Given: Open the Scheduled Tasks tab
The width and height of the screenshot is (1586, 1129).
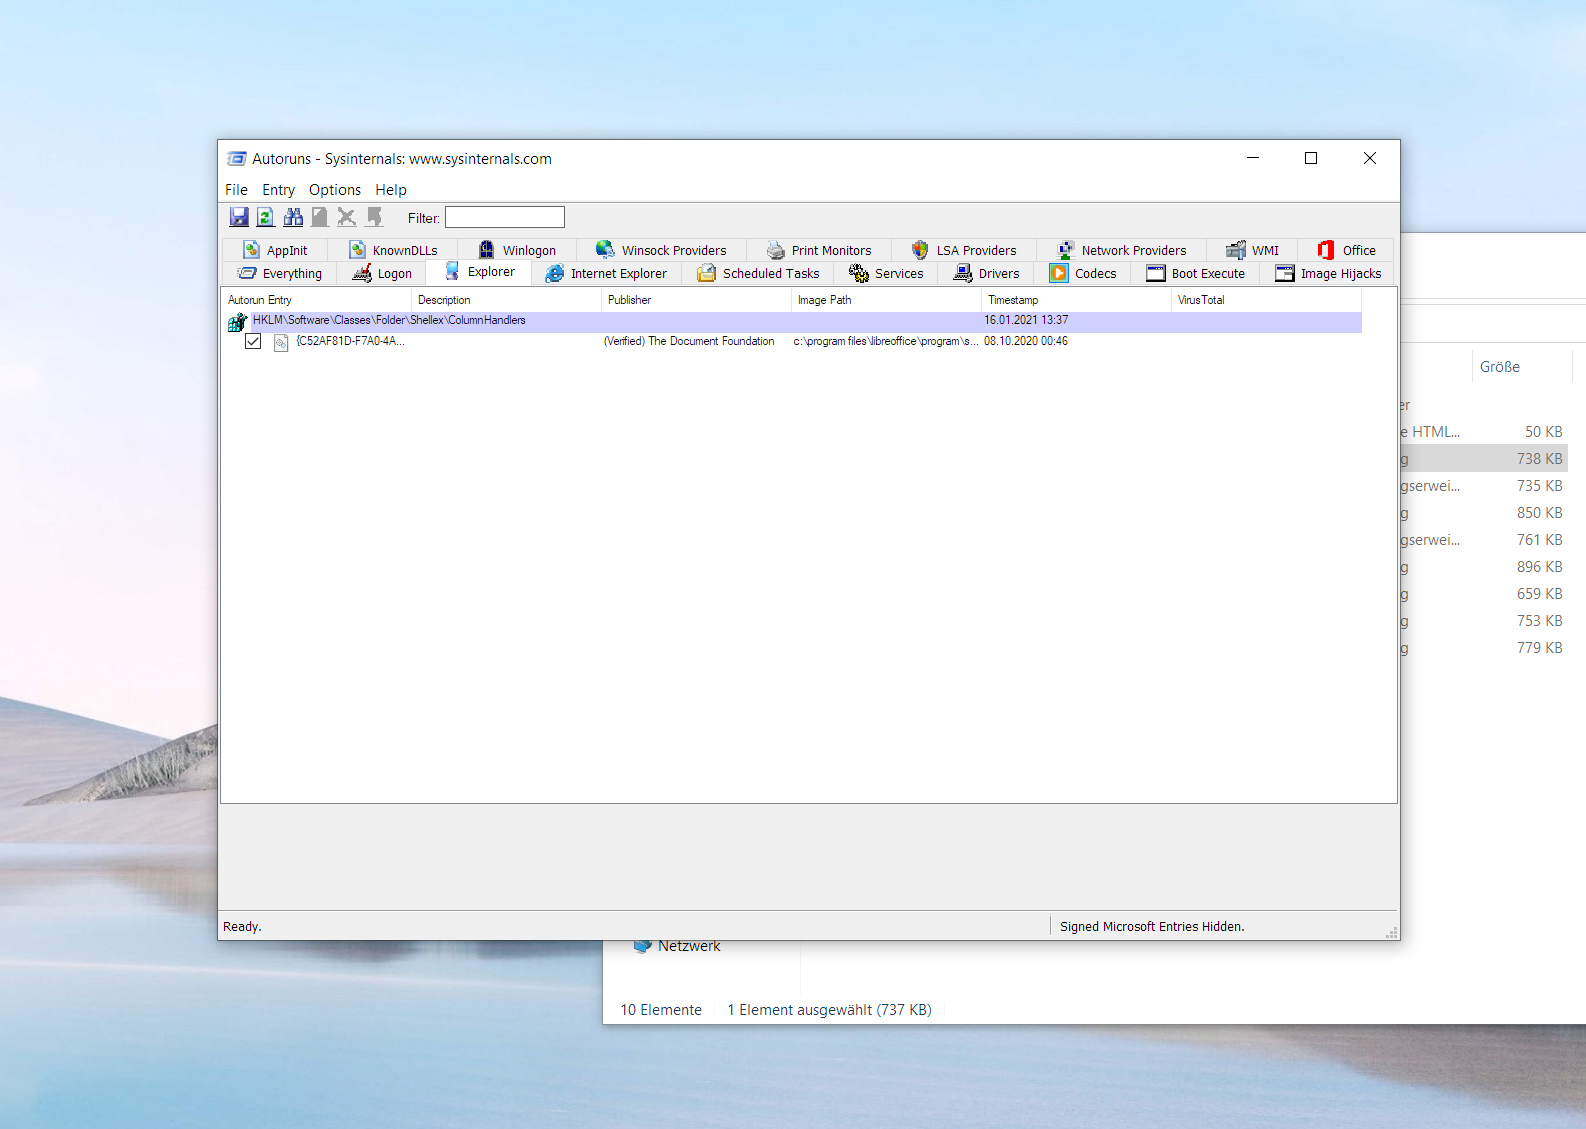Looking at the screenshot, I should (758, 273).
